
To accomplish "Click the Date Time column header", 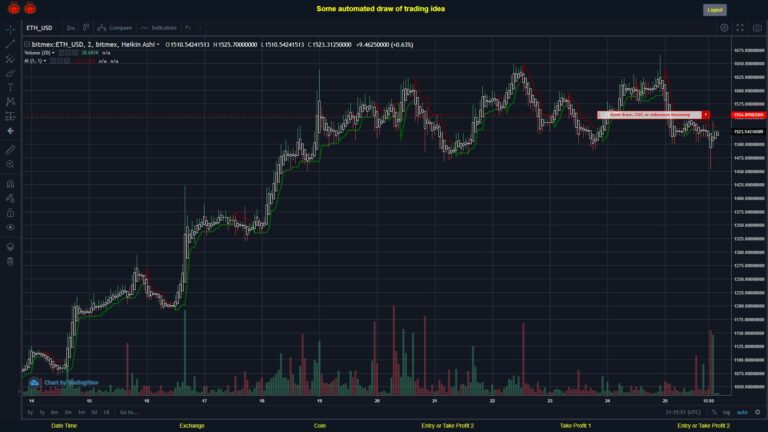I will tap(64, 426).
